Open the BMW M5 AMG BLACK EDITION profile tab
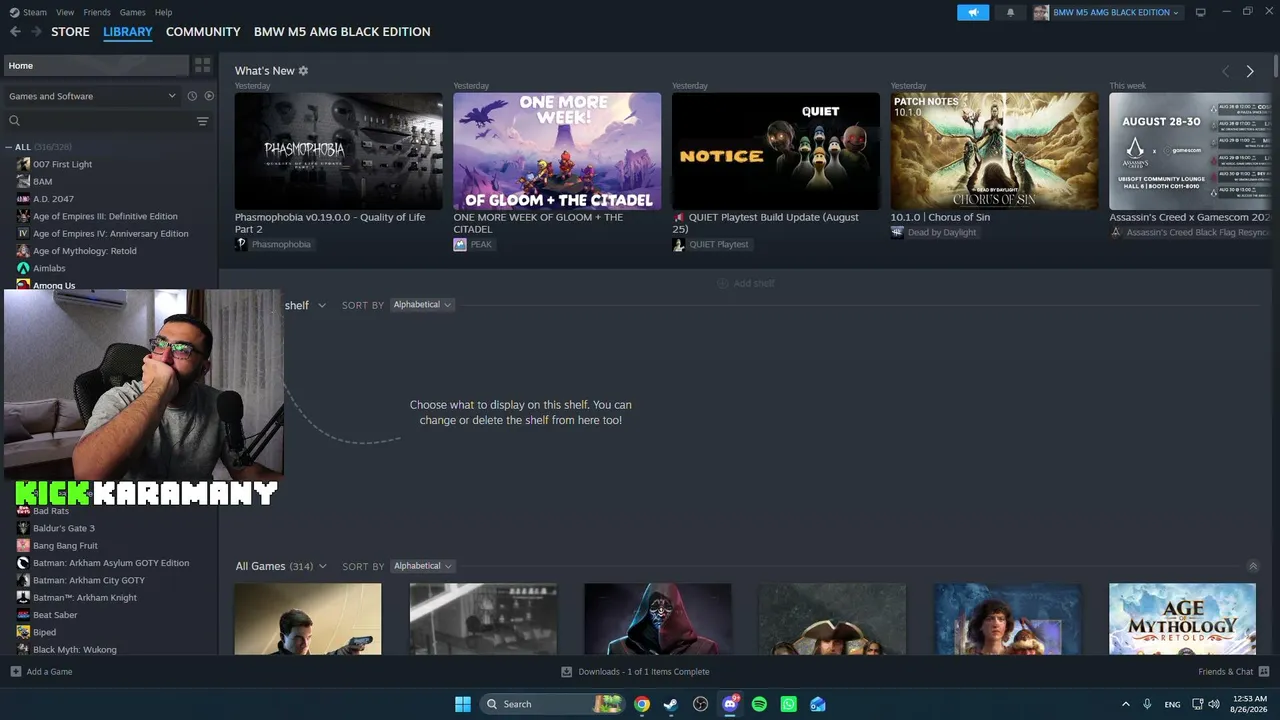Screen dimensions: 1280x720 pyautogui.click(x=342, y=32)
